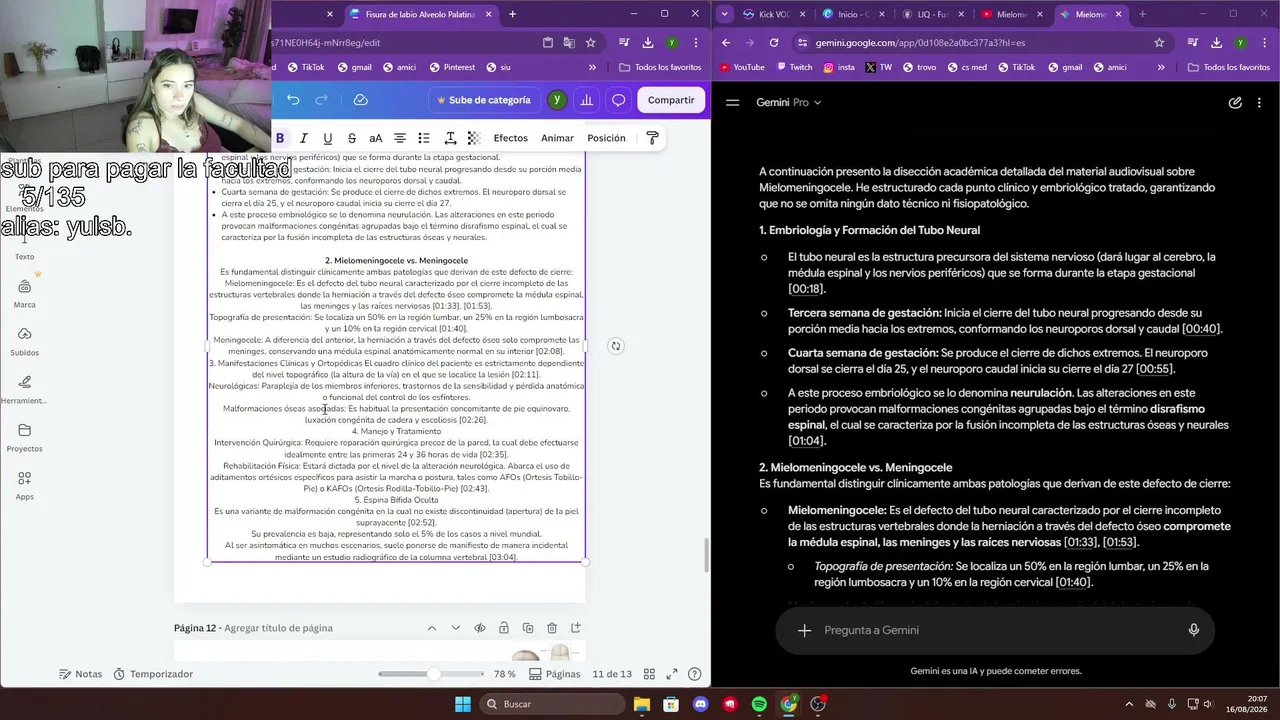Open Canva comments bubble icon
The height and width of the screenshot is (720, 1280).
619,100
